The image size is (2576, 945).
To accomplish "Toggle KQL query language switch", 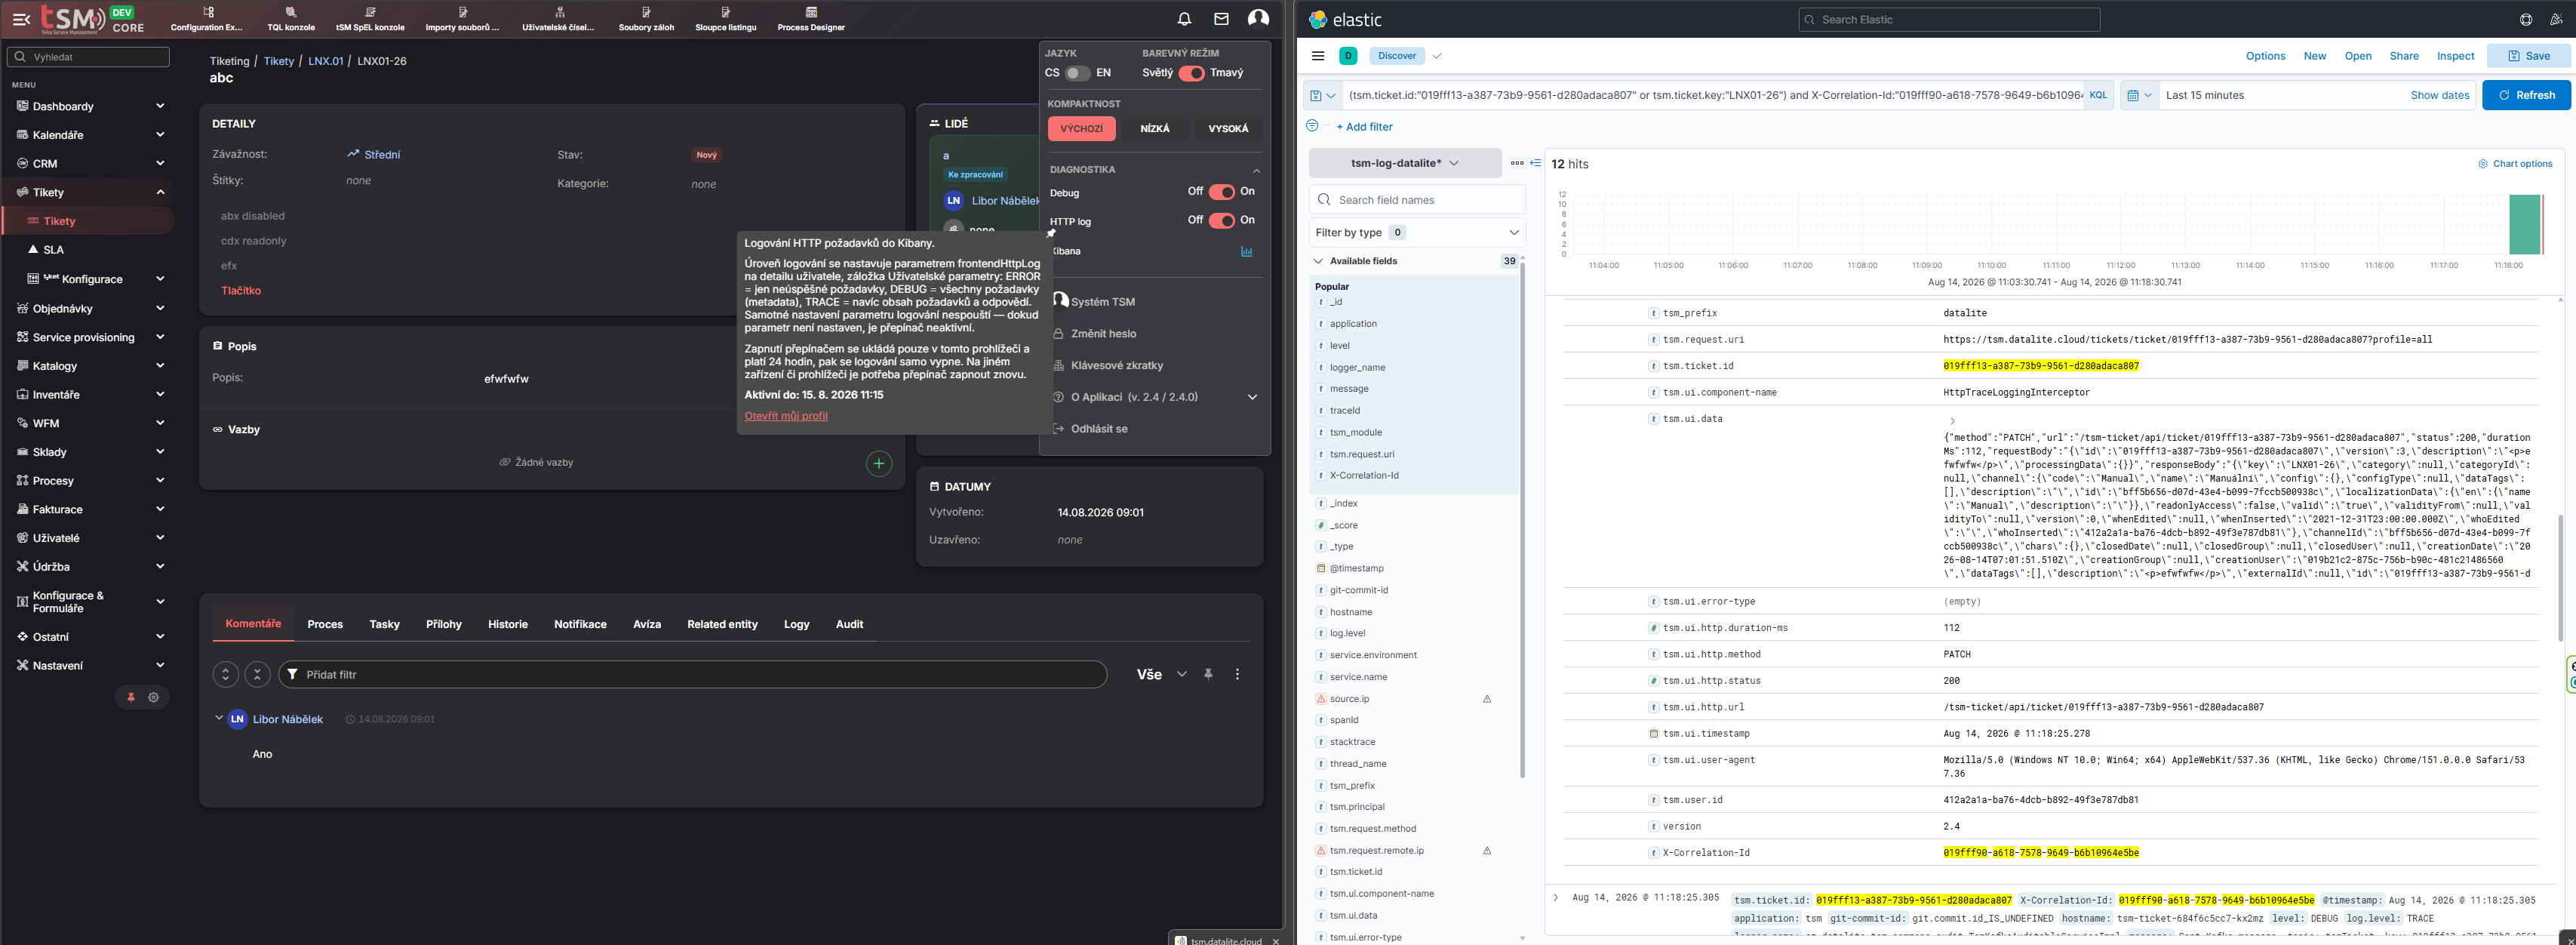I will click(x=2098, y=95).
